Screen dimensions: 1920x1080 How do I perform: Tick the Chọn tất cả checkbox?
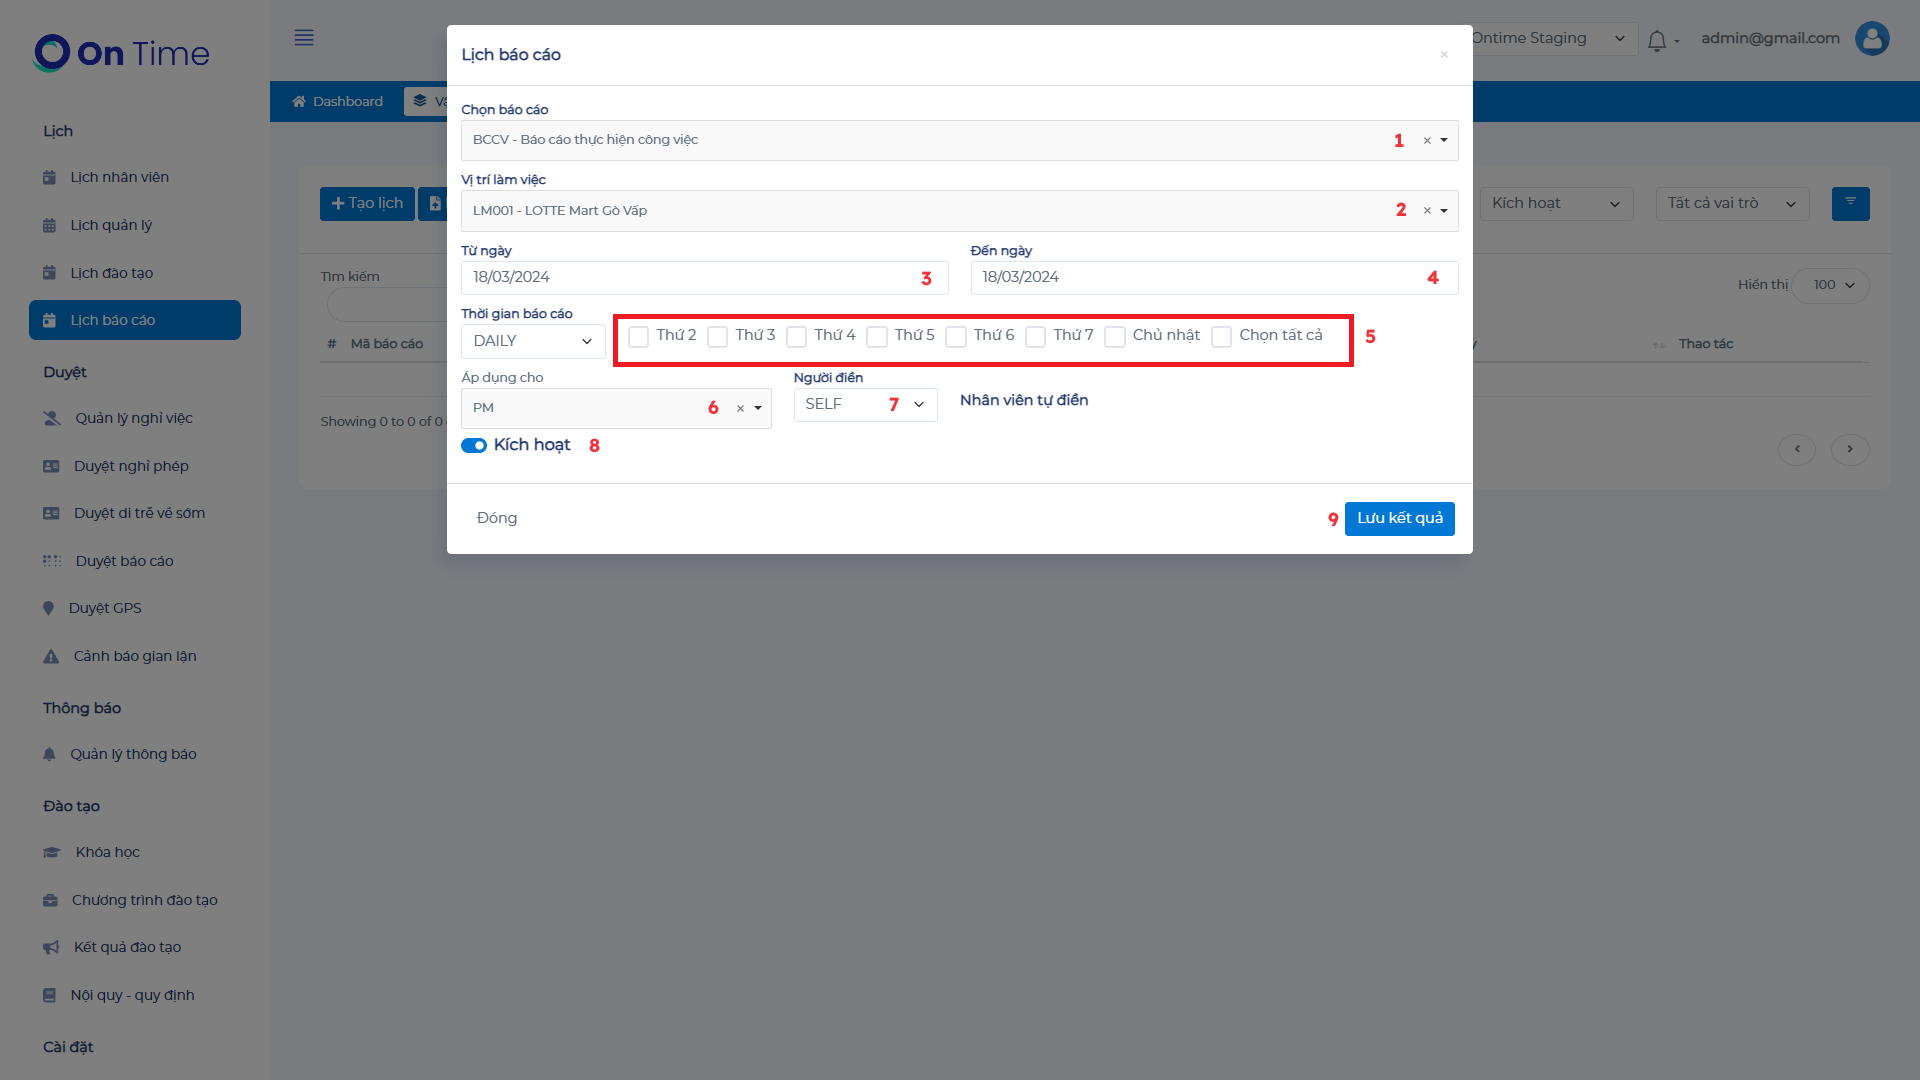click(1221, 337)
